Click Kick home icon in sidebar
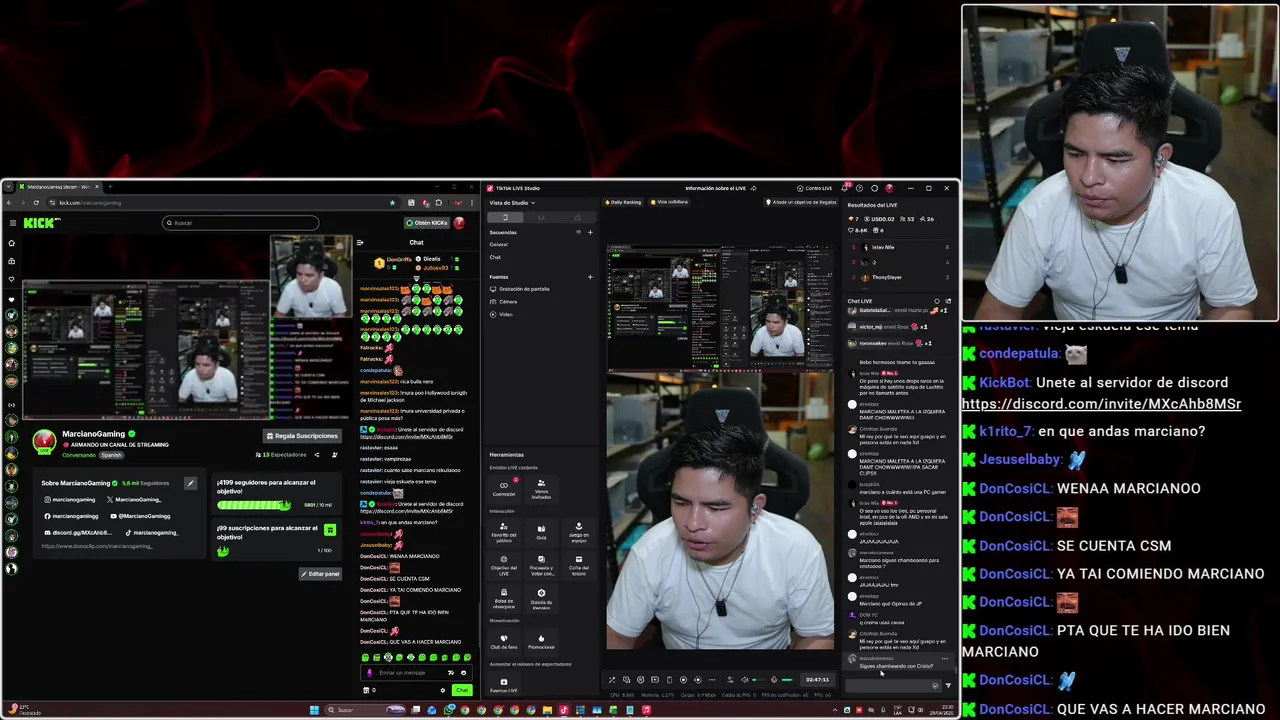Screen dimensions: 1280x720 point(12,243)
